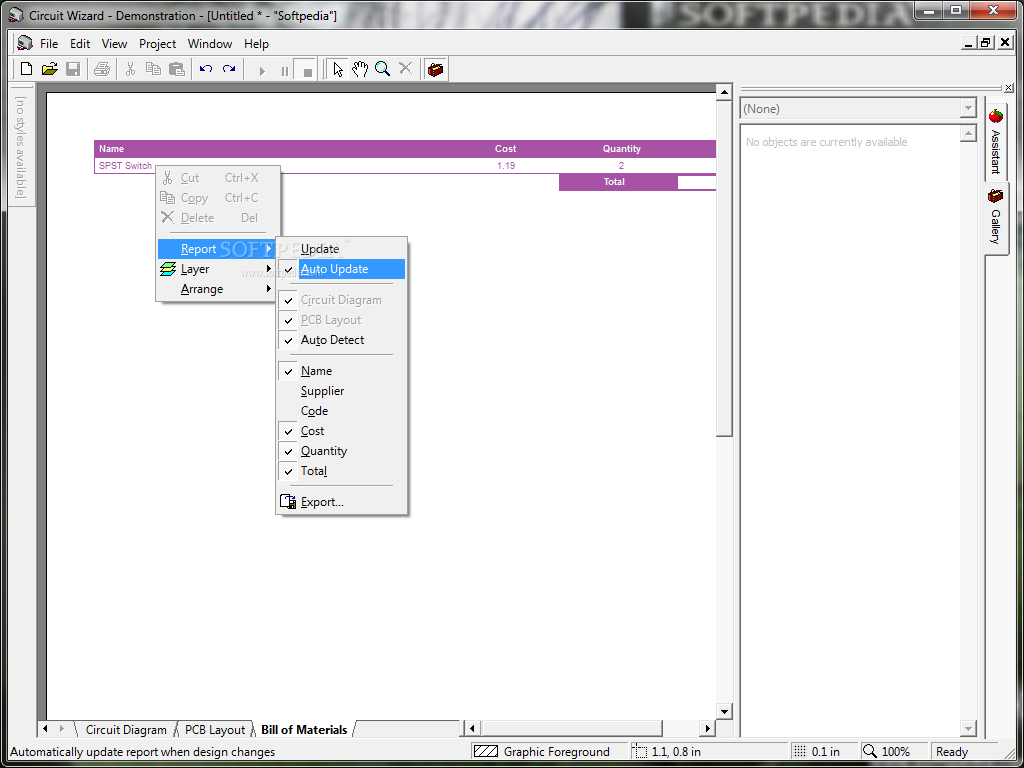
Task: Enable the Code column option
Action: (x=341, y=411)
